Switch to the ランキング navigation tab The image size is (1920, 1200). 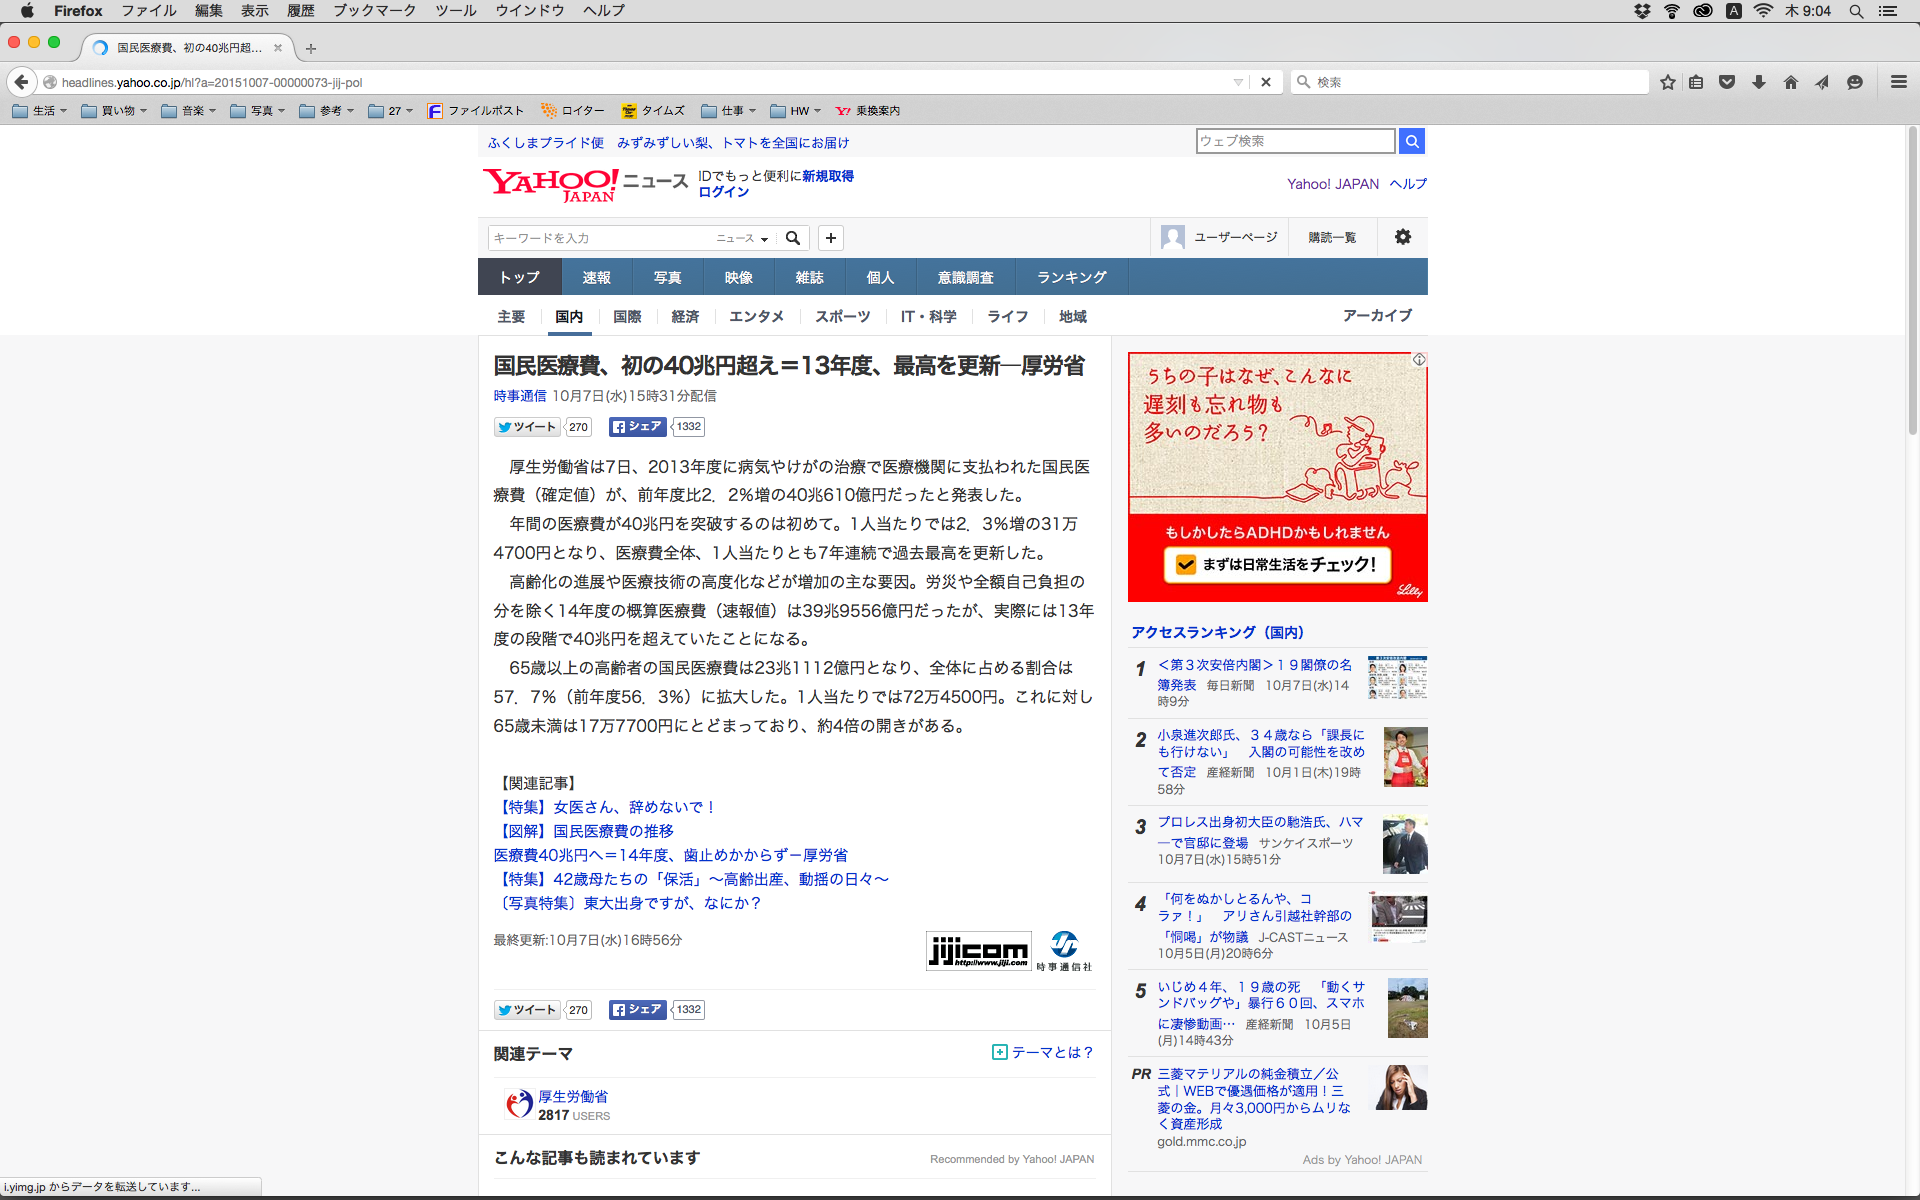point(1071,277)
